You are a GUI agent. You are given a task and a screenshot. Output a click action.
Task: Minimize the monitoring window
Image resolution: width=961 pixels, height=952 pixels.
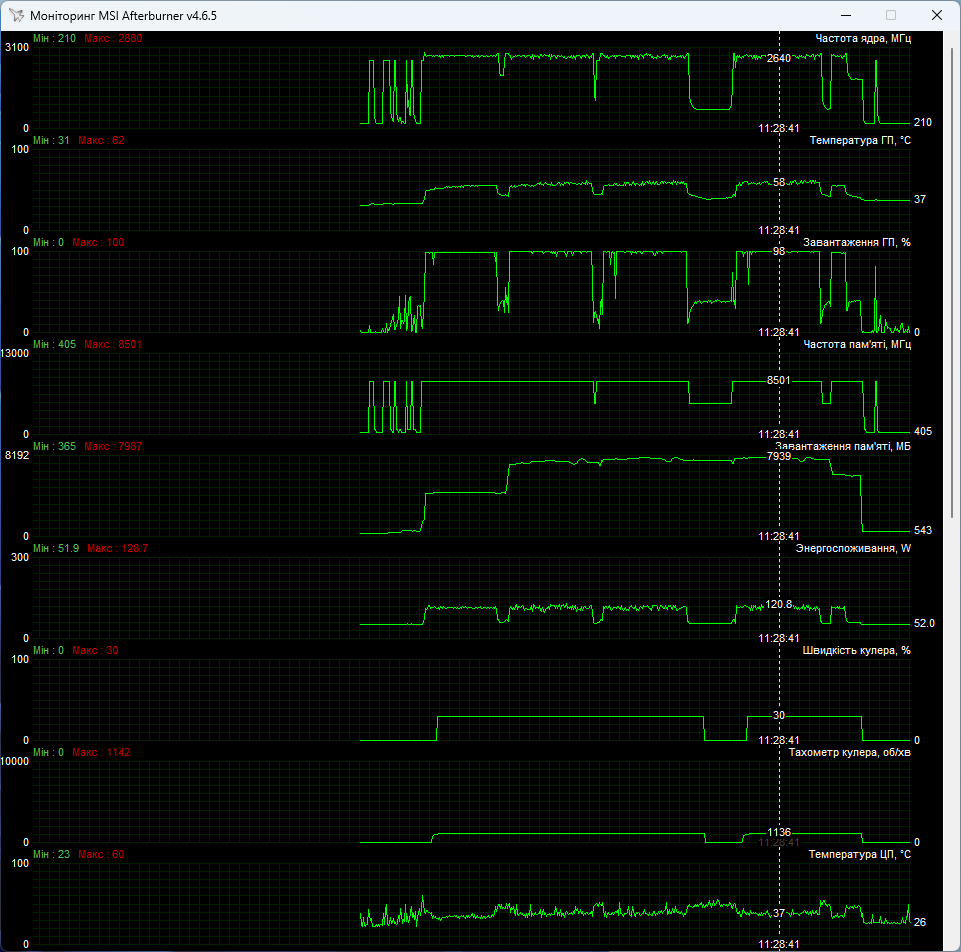click(846, 15)
